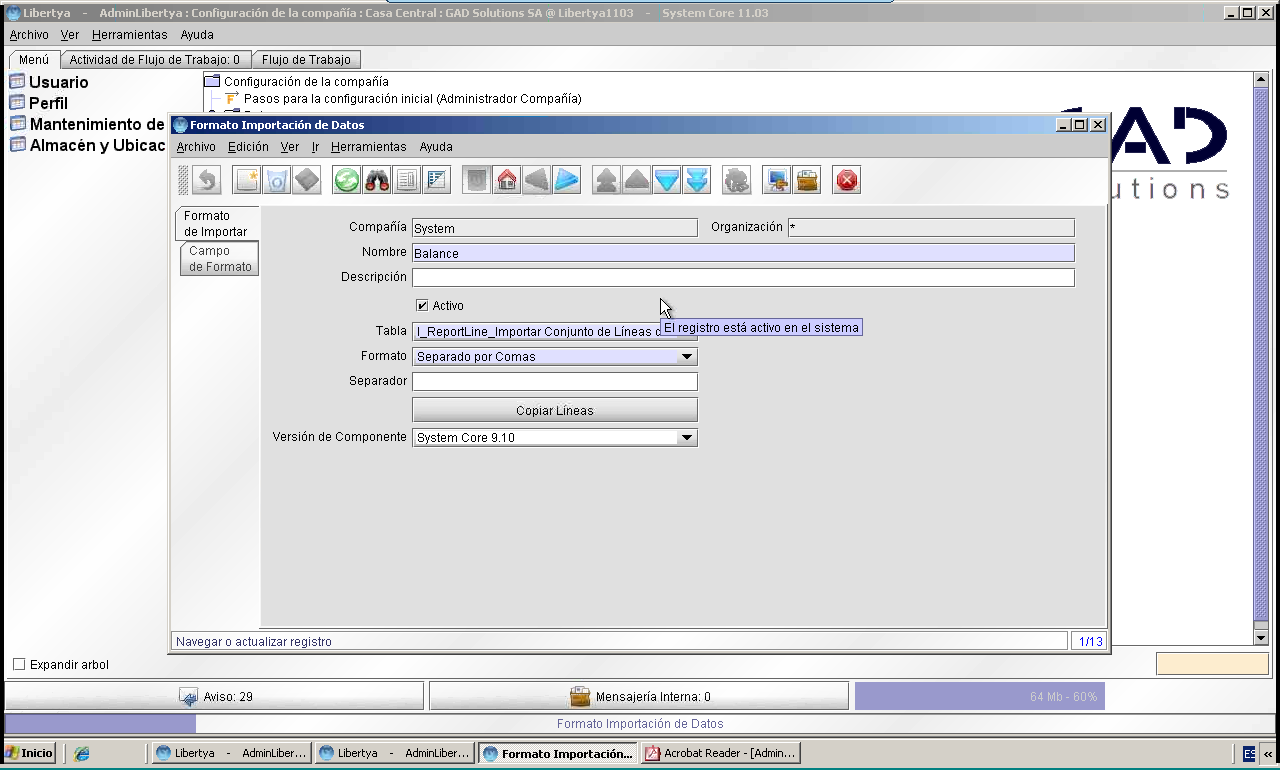Enable the Expandir arbol checkbox
Image resolution: width=1280 pixels, height=770 pixels.
pyautogui.click(x=19, y=664)
